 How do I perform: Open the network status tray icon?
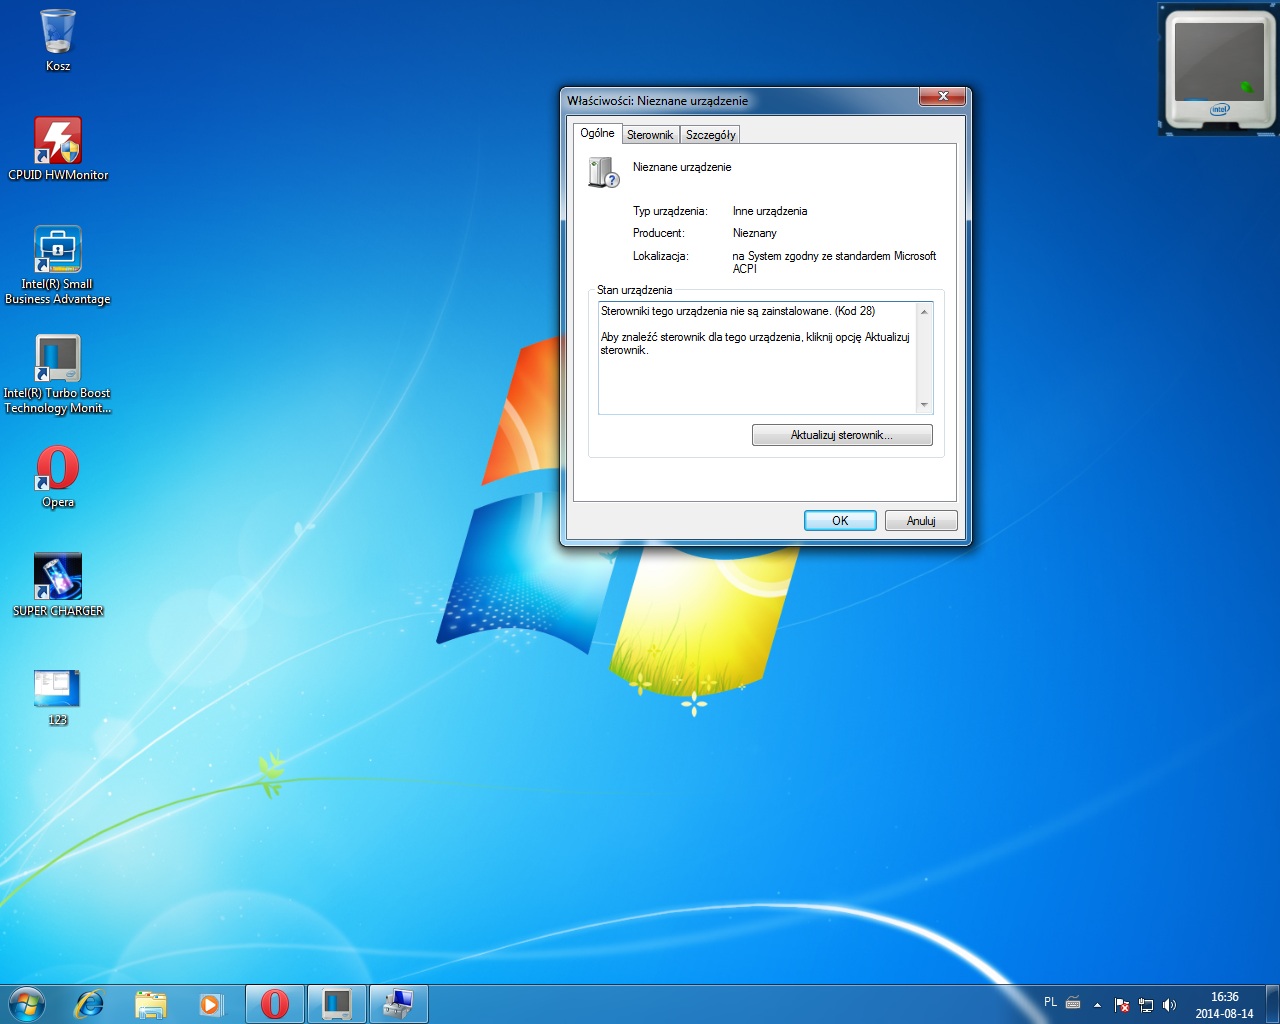coord(1146,1005)
